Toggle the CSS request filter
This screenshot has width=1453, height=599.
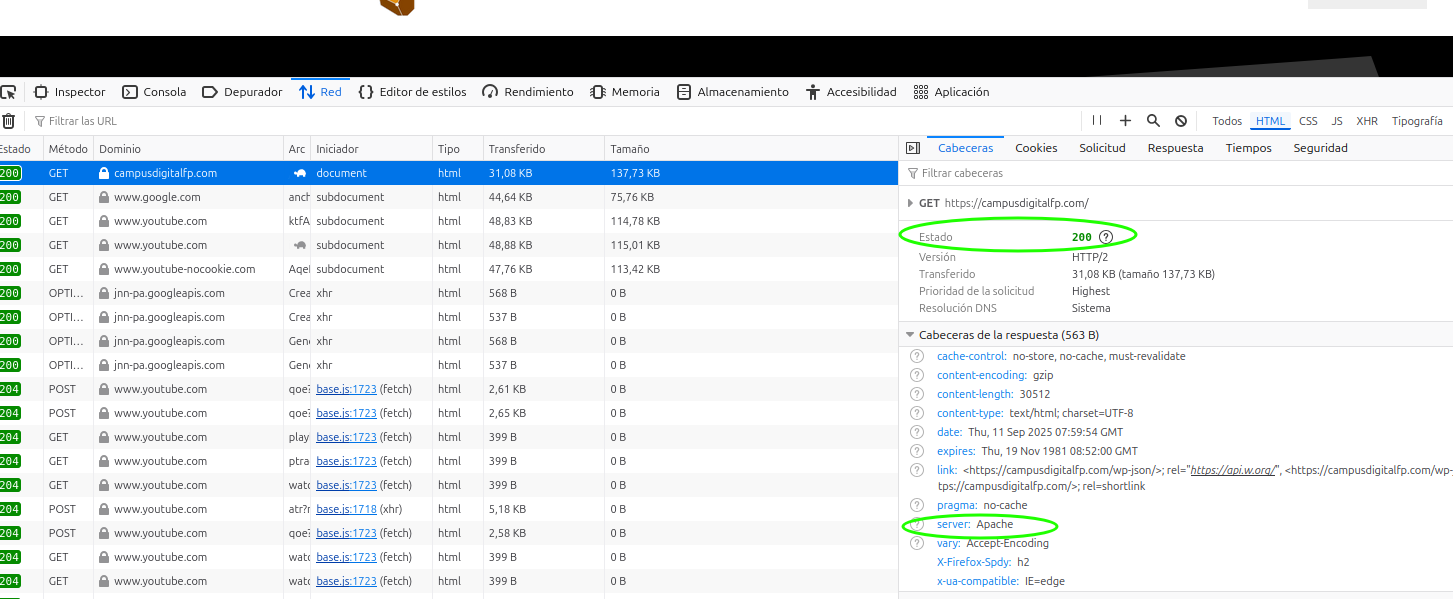[x=1308, y=121]
